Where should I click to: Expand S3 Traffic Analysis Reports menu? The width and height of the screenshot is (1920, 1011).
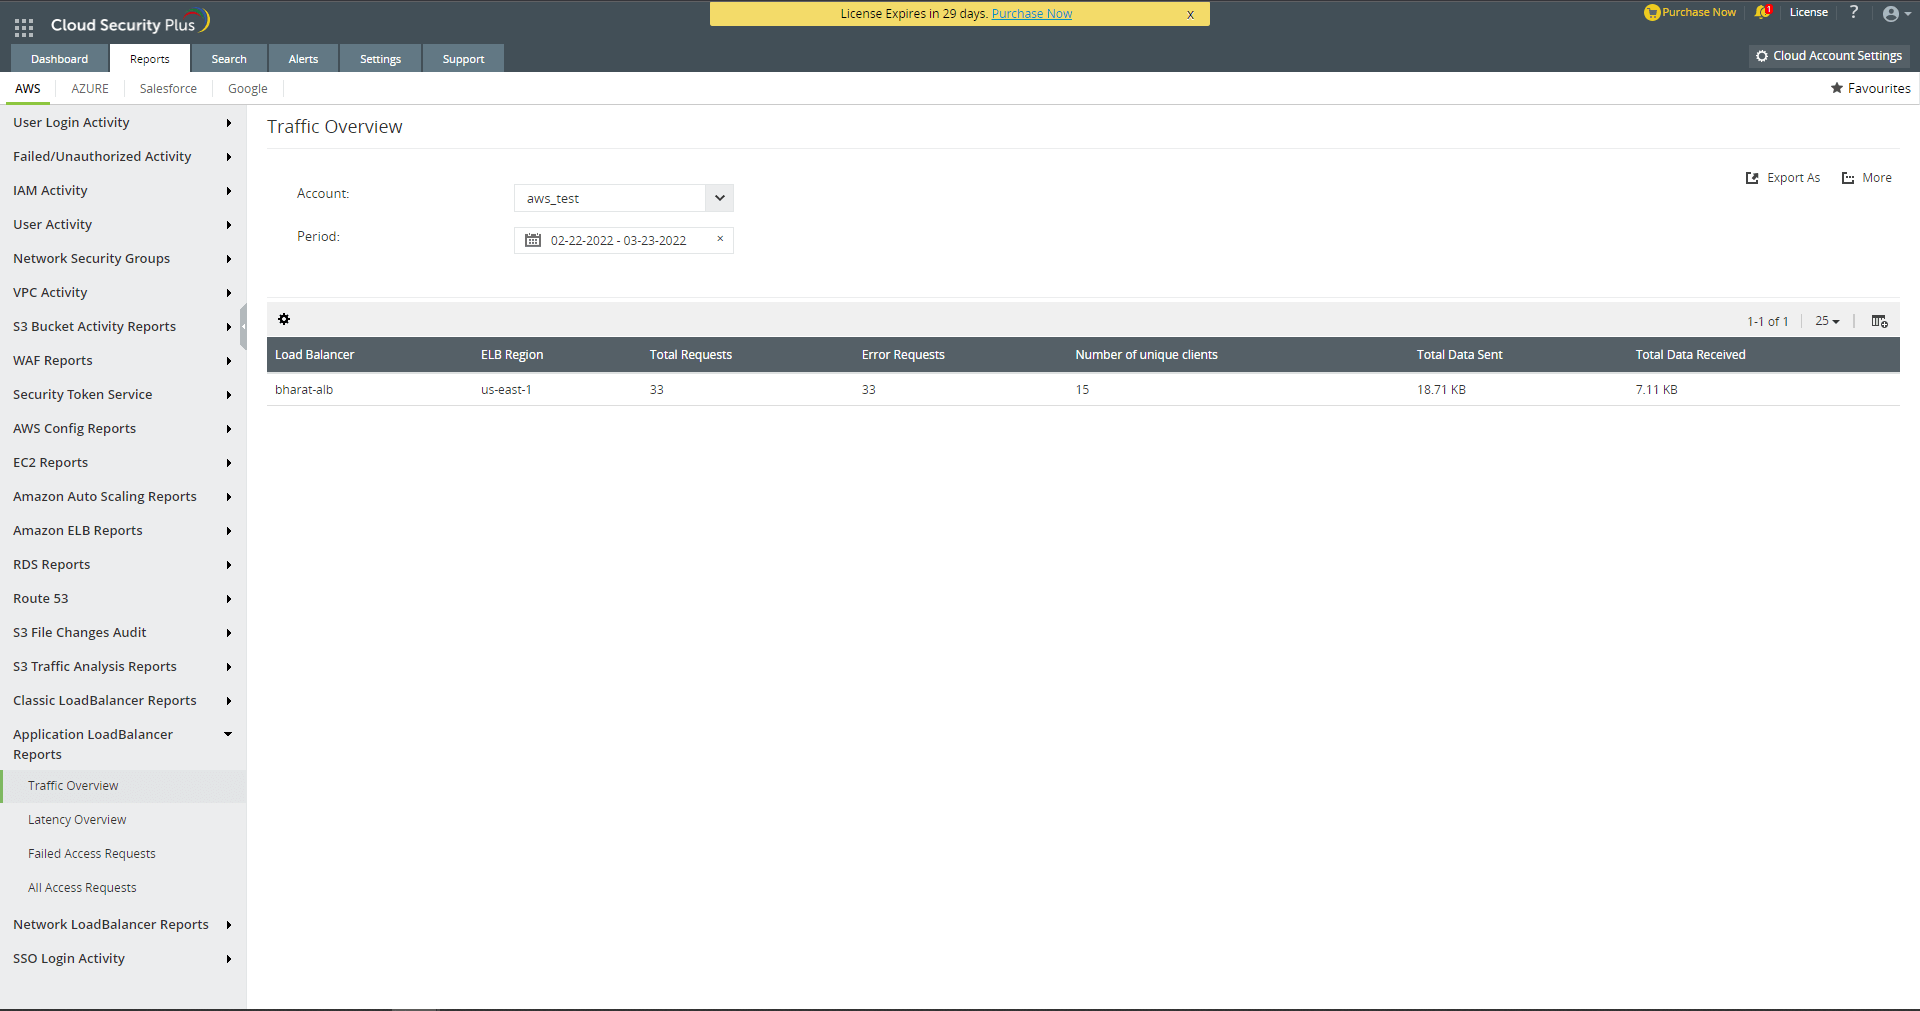click(123, 667)
